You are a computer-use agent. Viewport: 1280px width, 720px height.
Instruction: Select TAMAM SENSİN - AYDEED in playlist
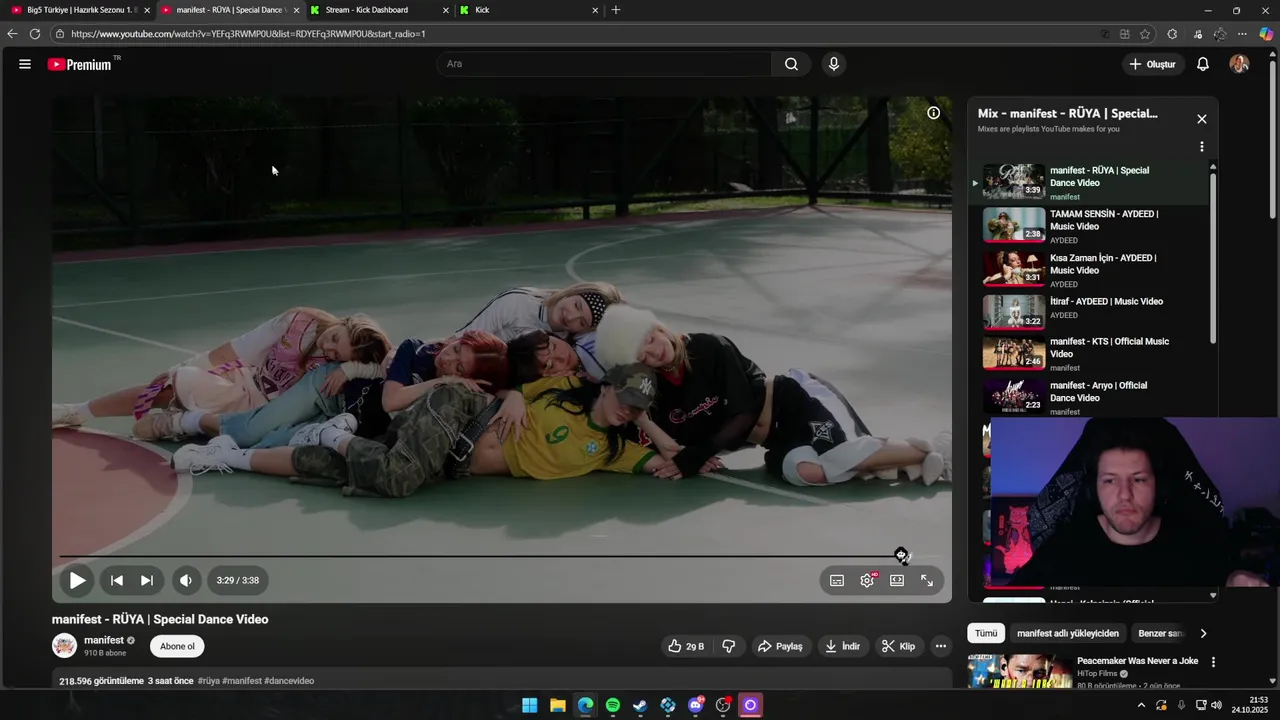click(x=1088, y=226)
